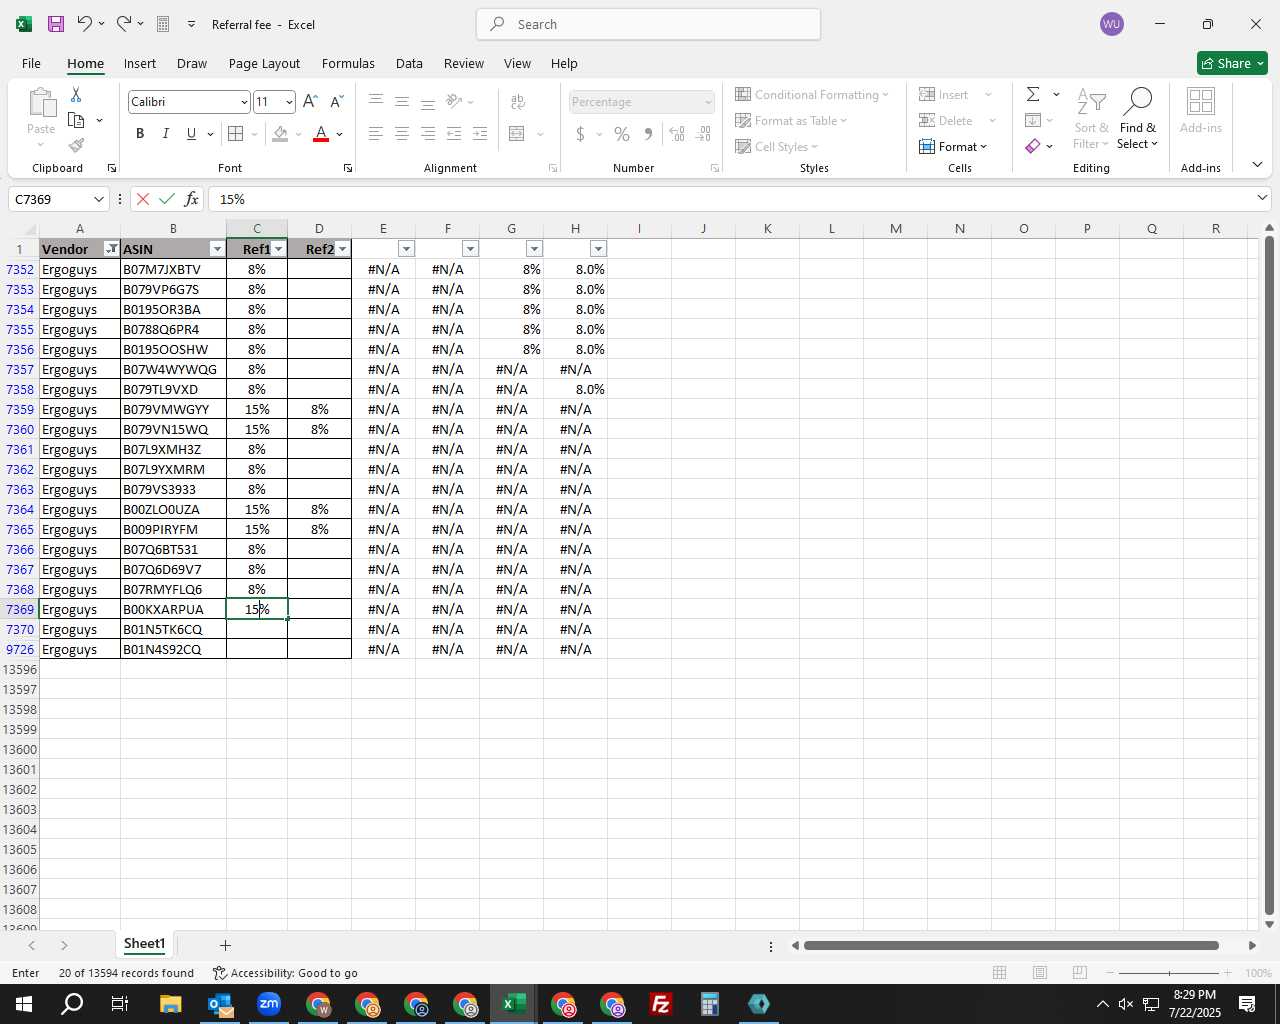Expand the Name Box dropdown

tap(98, 199)
